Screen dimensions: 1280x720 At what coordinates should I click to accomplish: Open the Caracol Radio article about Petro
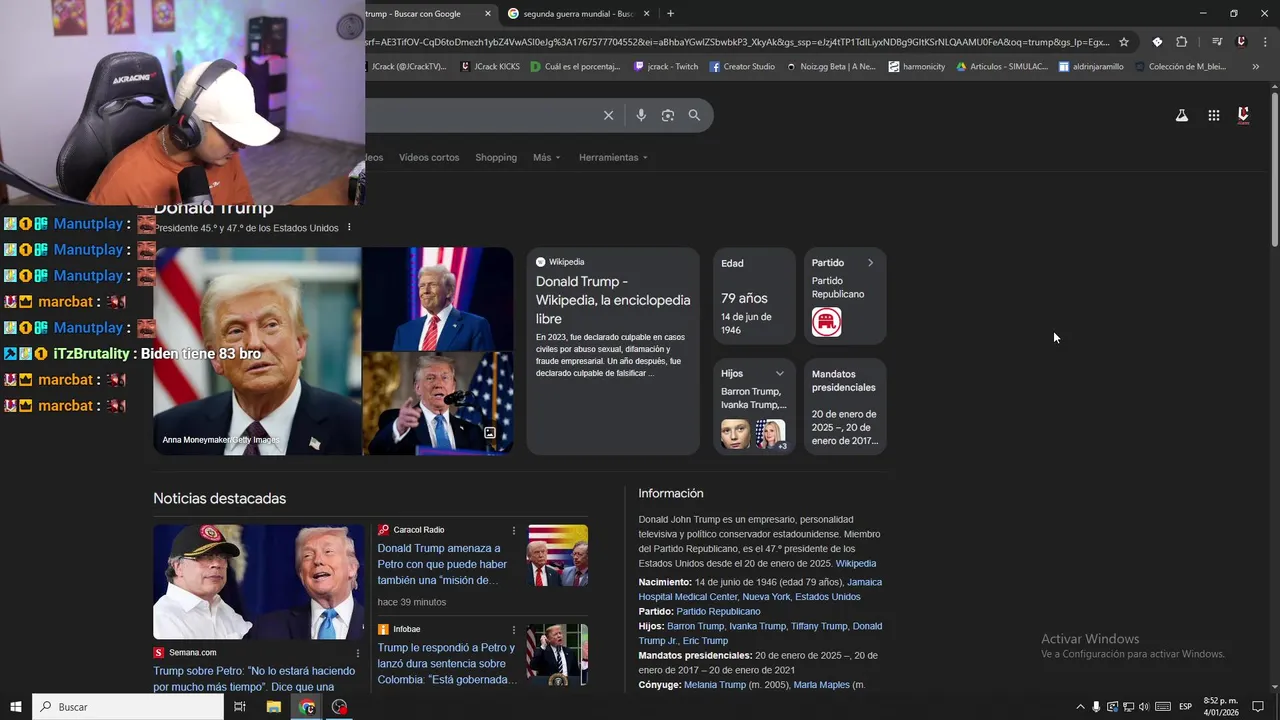(x=442, y=564)
